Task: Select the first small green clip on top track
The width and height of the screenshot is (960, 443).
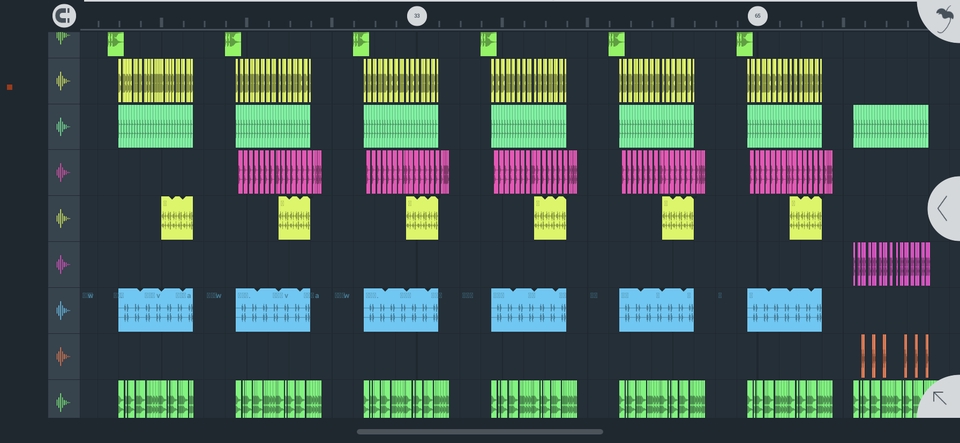Action: [x=116, y=44]
